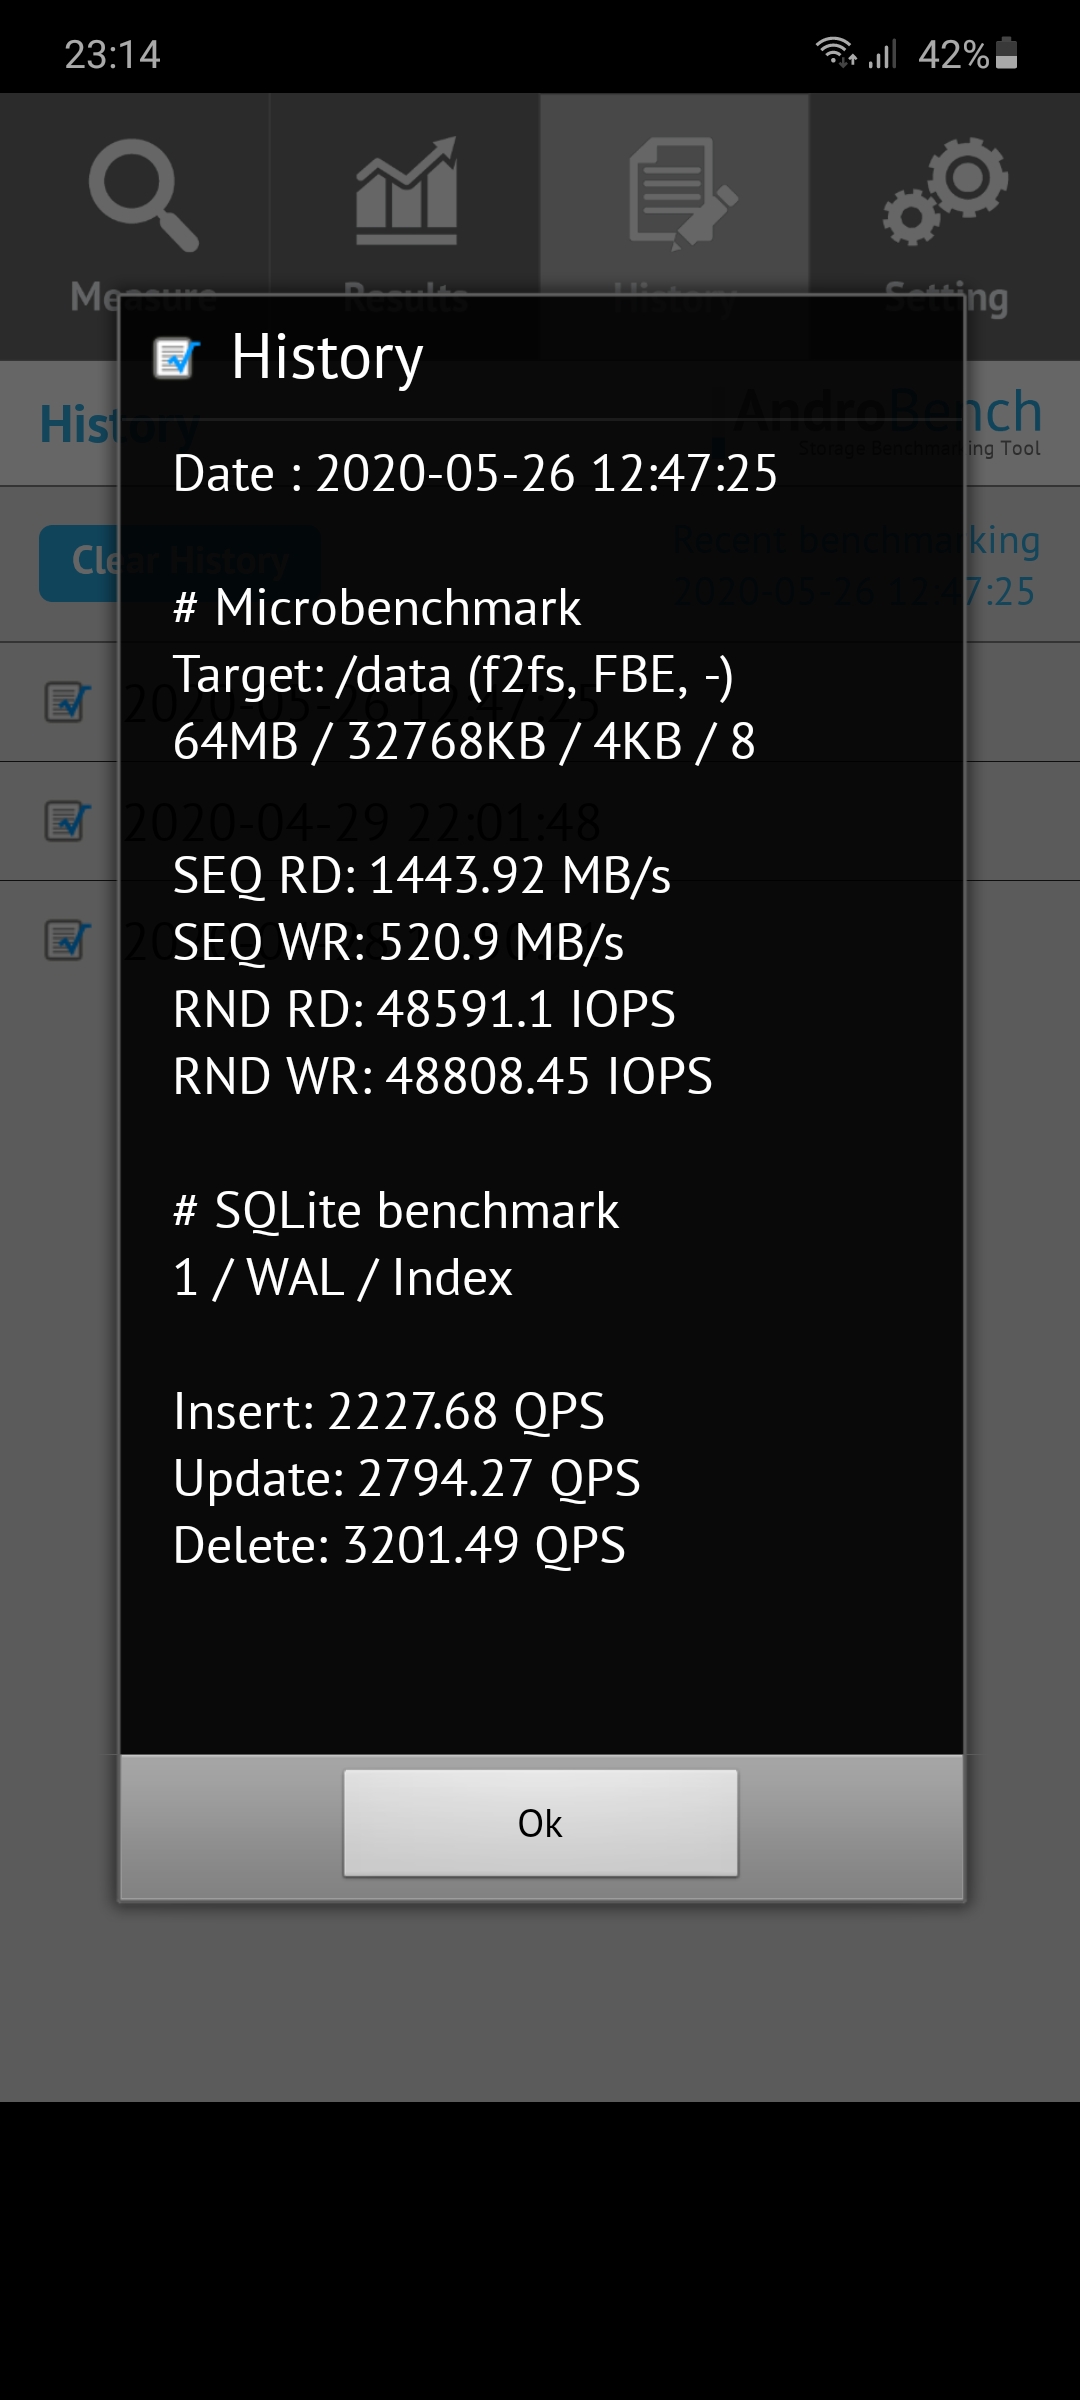Click the 2020-04-29 entry checklist icon

pos(67,821)
